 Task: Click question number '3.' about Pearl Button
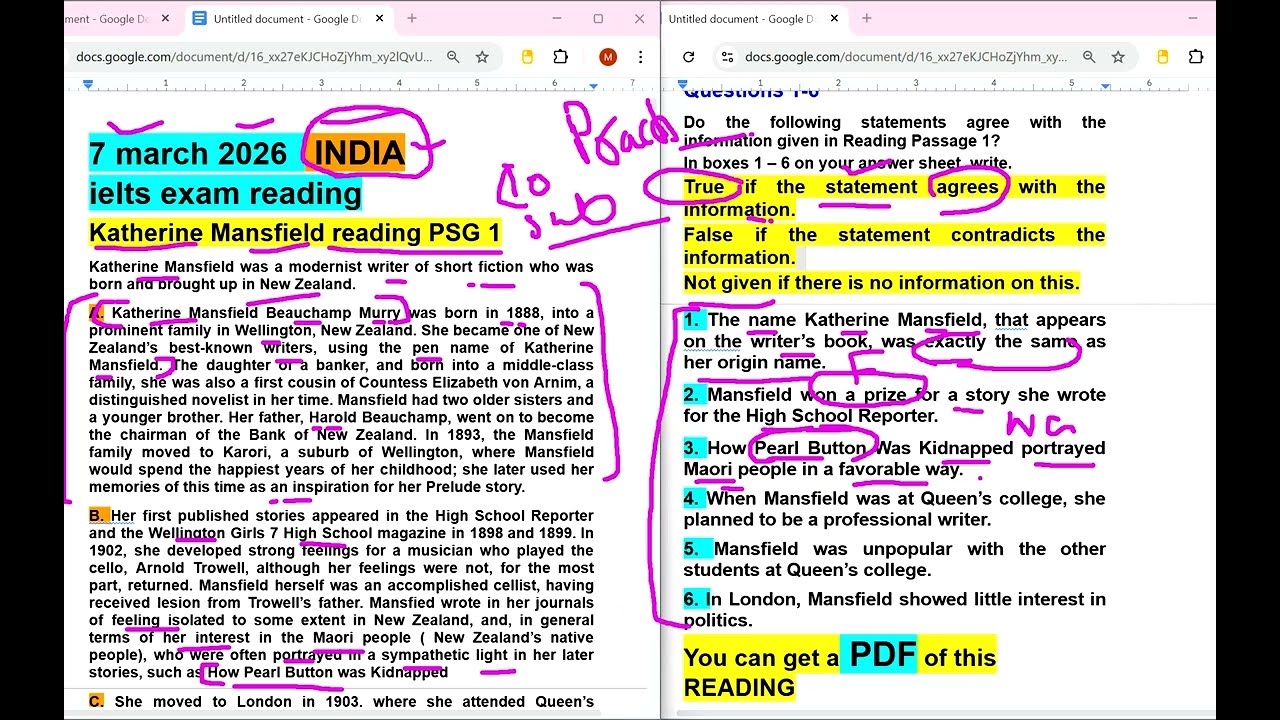[x=694, y=448]
